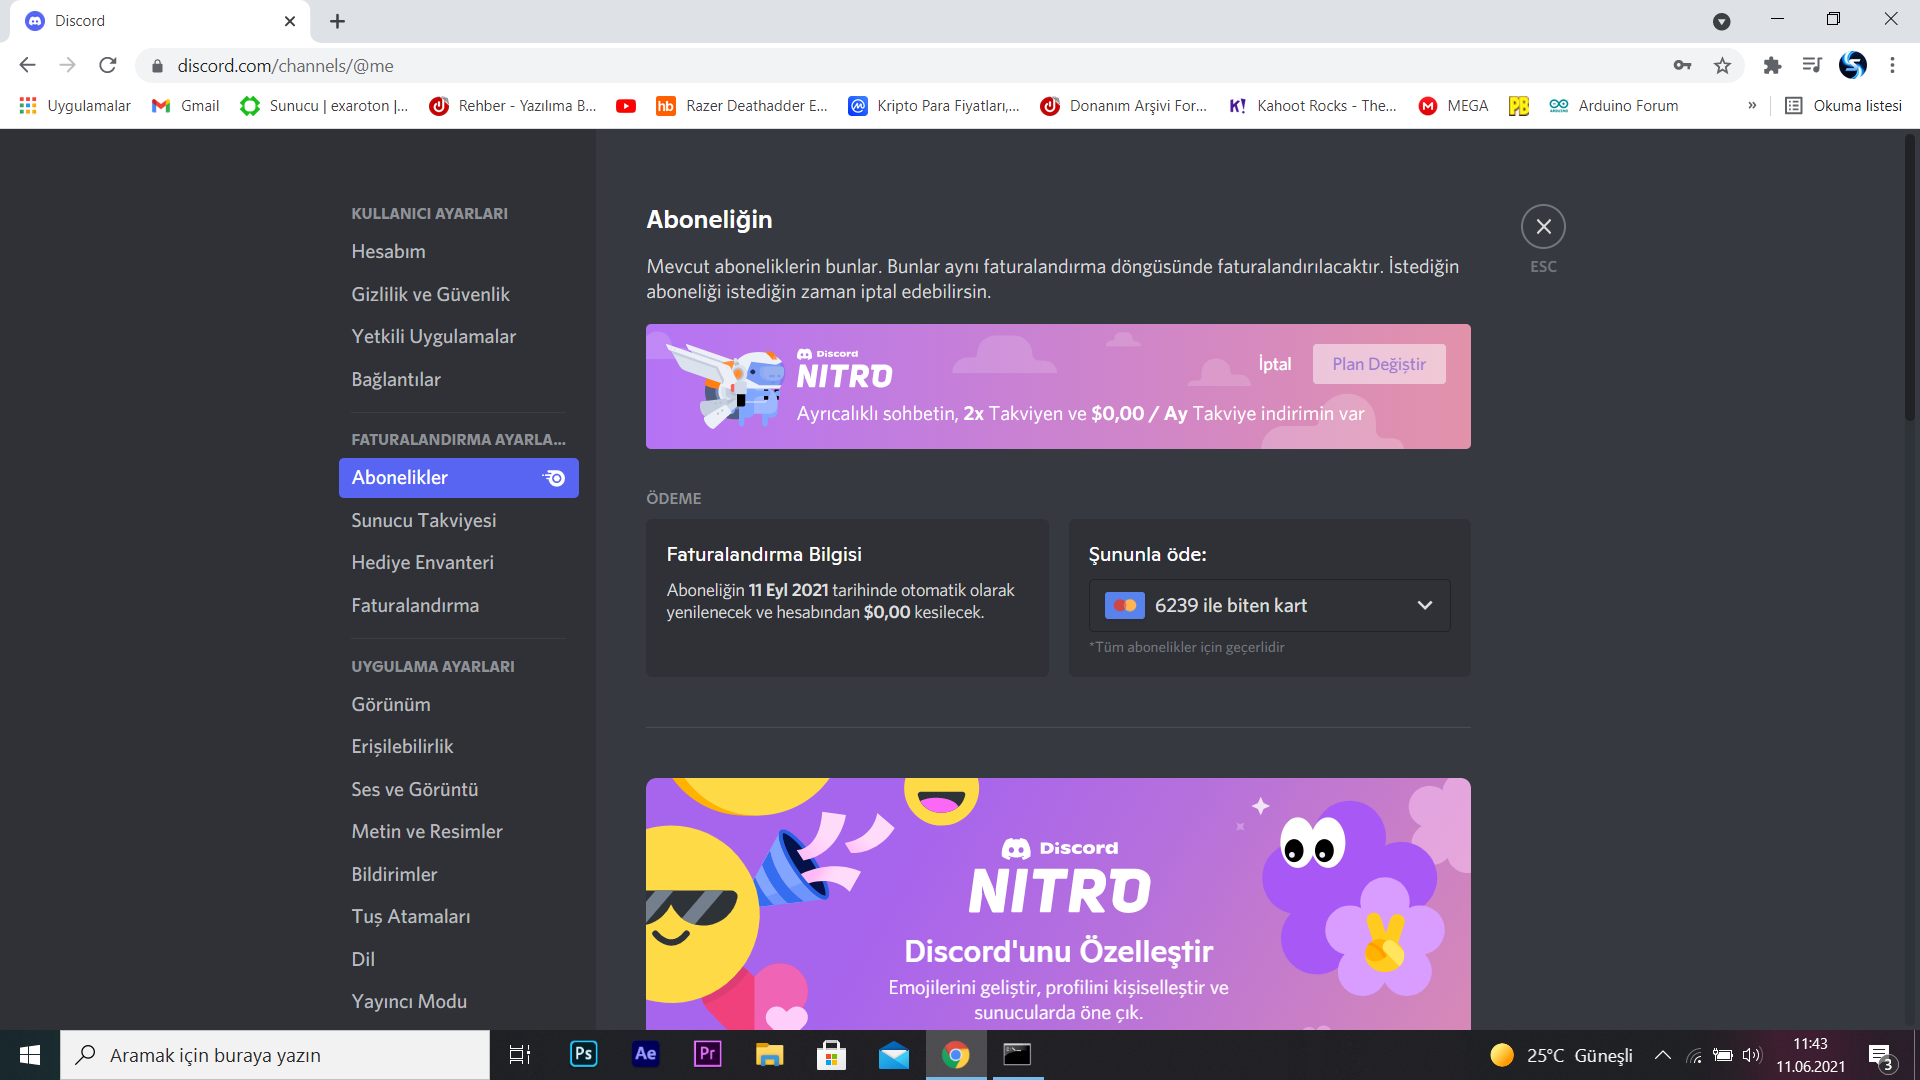Screen dimensions: 1920x1080
Task: Click Windows search box
Action: [x=275, y=1055]
